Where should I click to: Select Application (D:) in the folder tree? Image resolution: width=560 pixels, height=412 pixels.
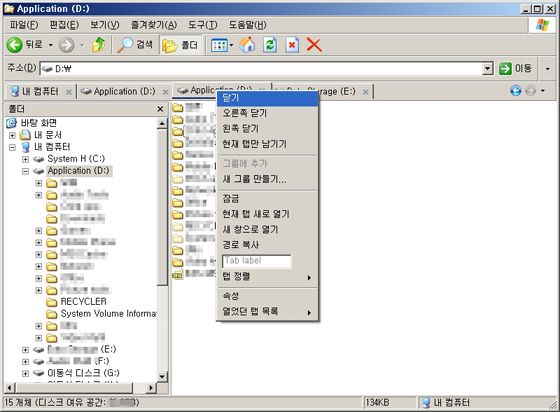pos(78,171)
